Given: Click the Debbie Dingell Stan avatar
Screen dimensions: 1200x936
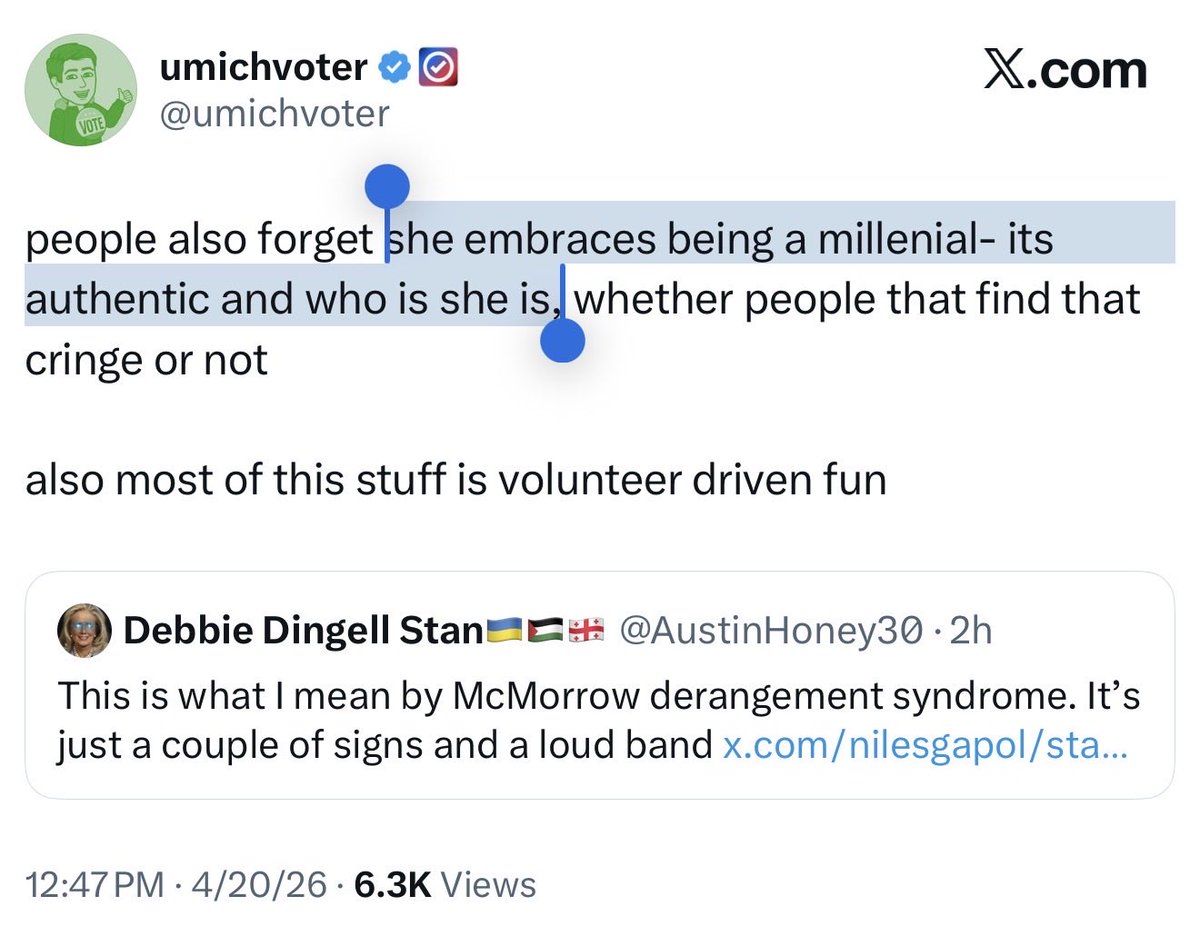Looking at the screenshot, I should coord(86,630).
